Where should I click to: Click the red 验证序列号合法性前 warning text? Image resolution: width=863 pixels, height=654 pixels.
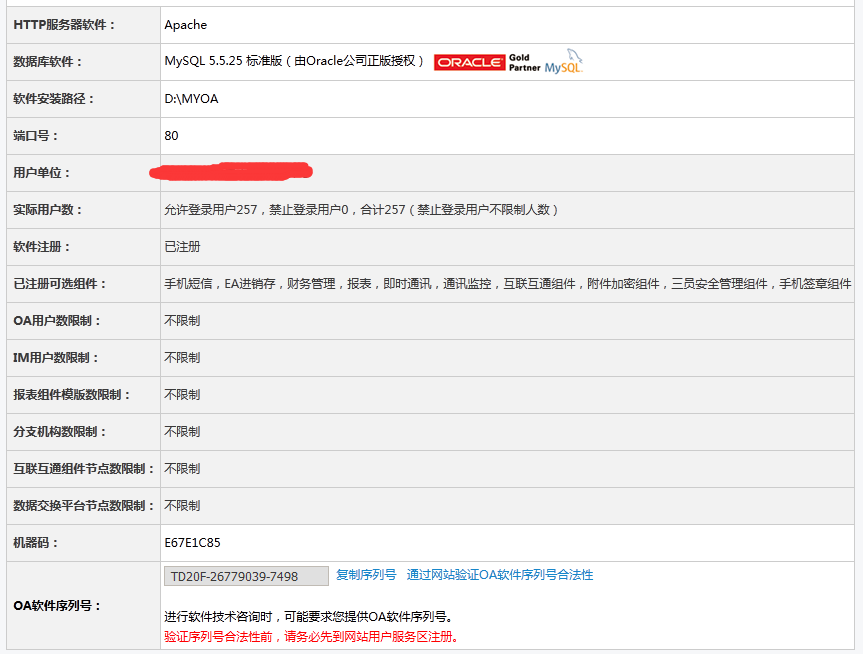coord(311,637)
